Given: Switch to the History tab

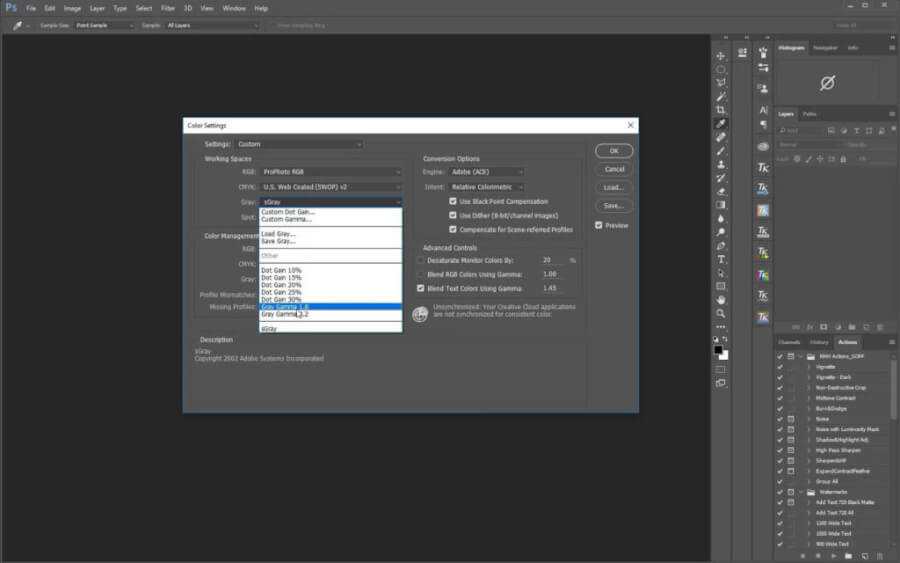Looking at the screenshot, I should 819,342.
